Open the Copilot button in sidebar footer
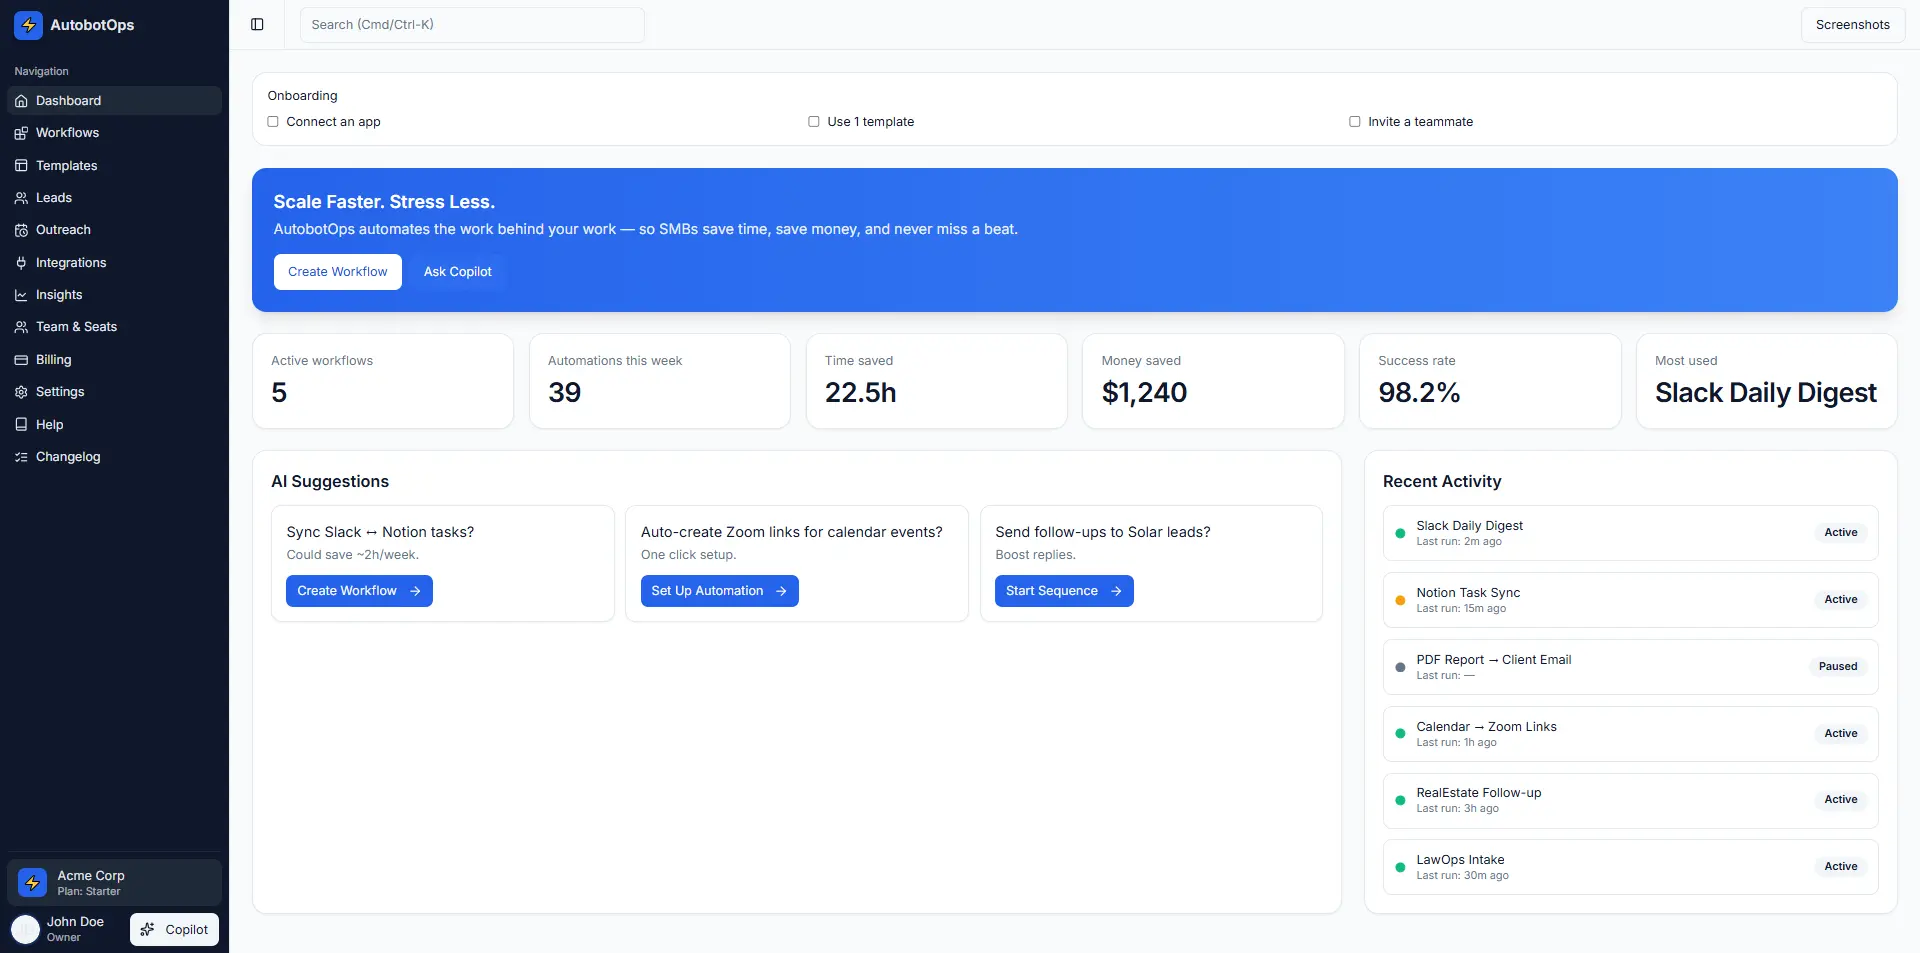 tap(174, 930)
